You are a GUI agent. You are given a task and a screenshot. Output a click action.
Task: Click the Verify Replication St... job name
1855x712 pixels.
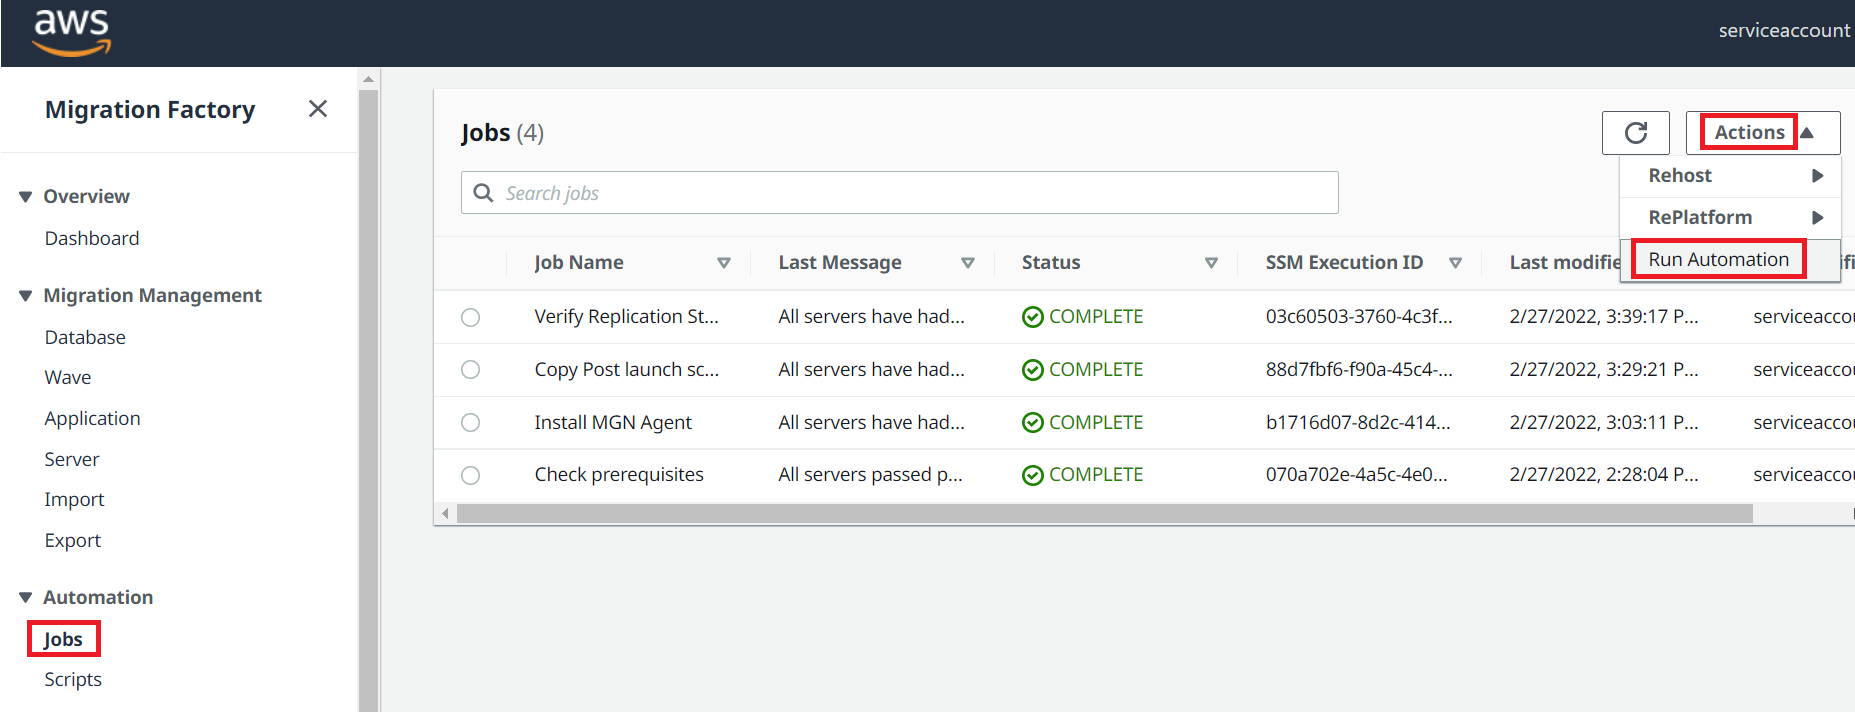click(626, 317)
